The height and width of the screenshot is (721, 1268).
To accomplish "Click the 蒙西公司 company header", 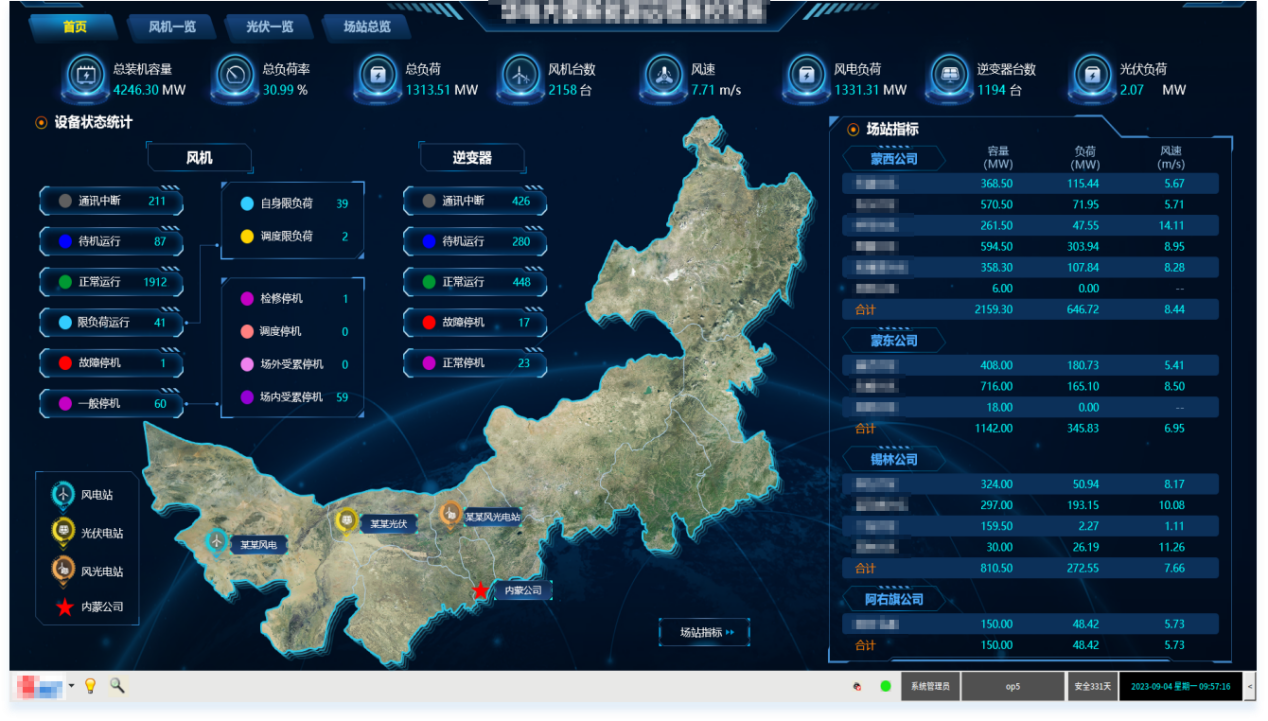I will tap(893, 159).
